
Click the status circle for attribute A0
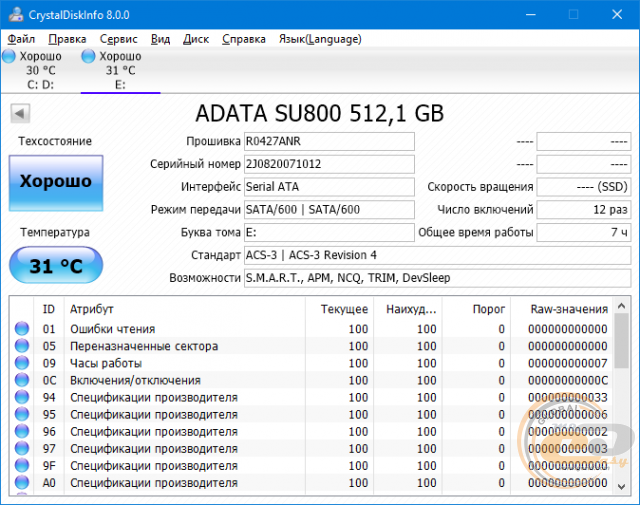(x=22, y=483)
